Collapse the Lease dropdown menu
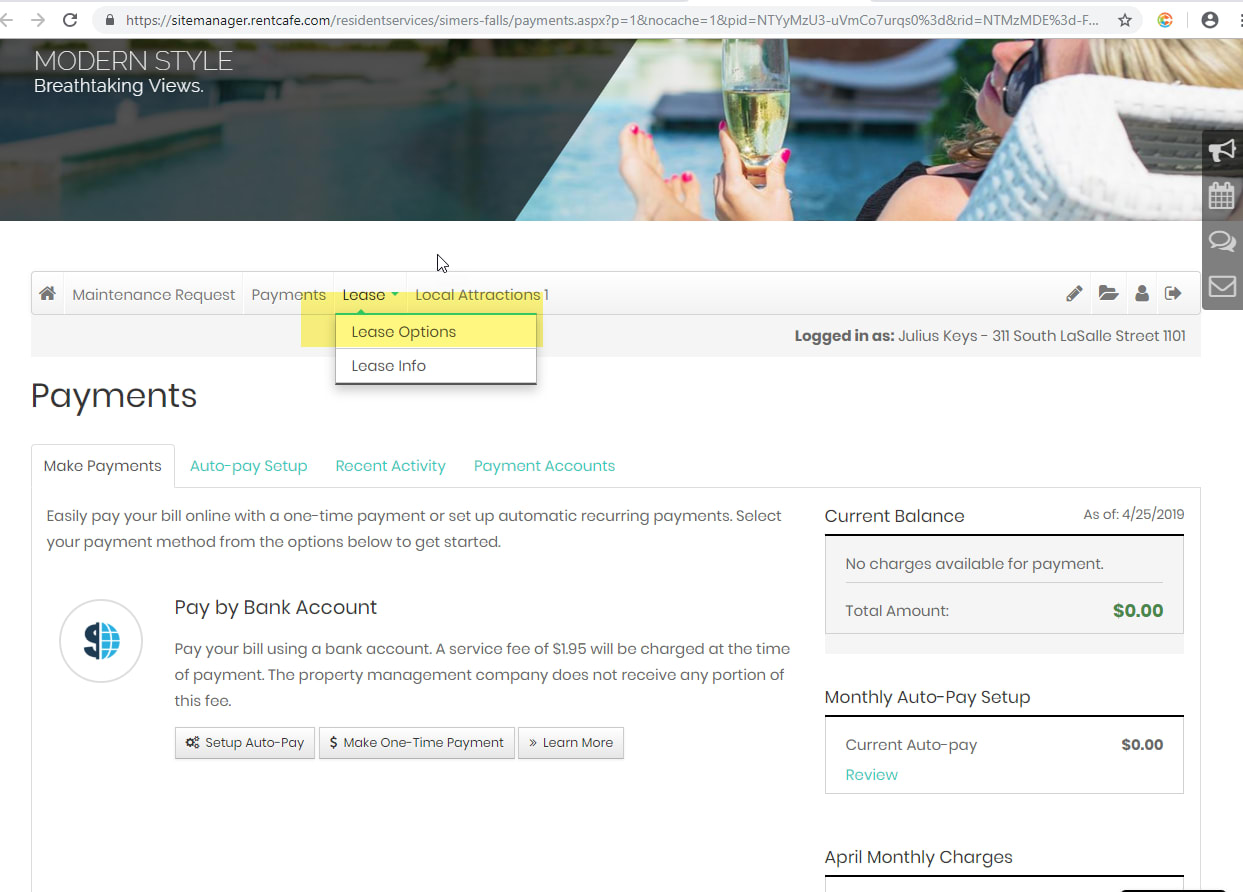Viewport: 1243px width, 892px height. (x=370, y=295)
